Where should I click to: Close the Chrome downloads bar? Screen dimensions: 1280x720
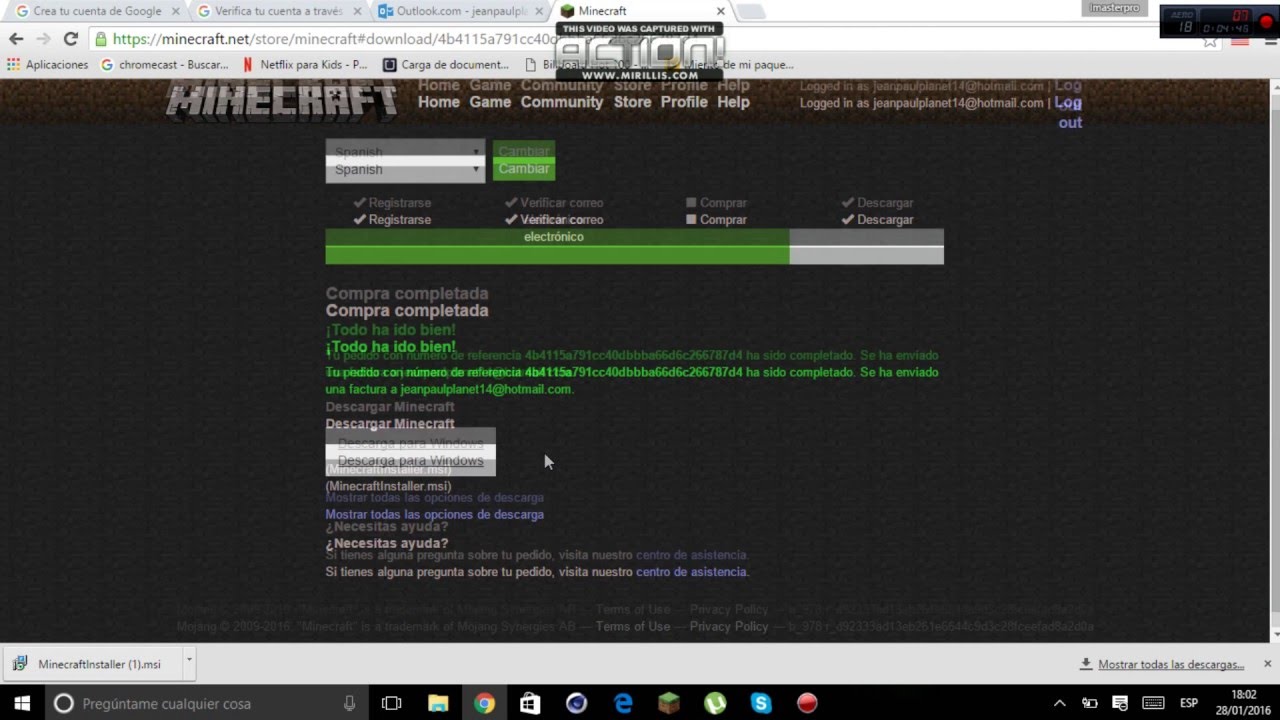(x=1267, y=663)
